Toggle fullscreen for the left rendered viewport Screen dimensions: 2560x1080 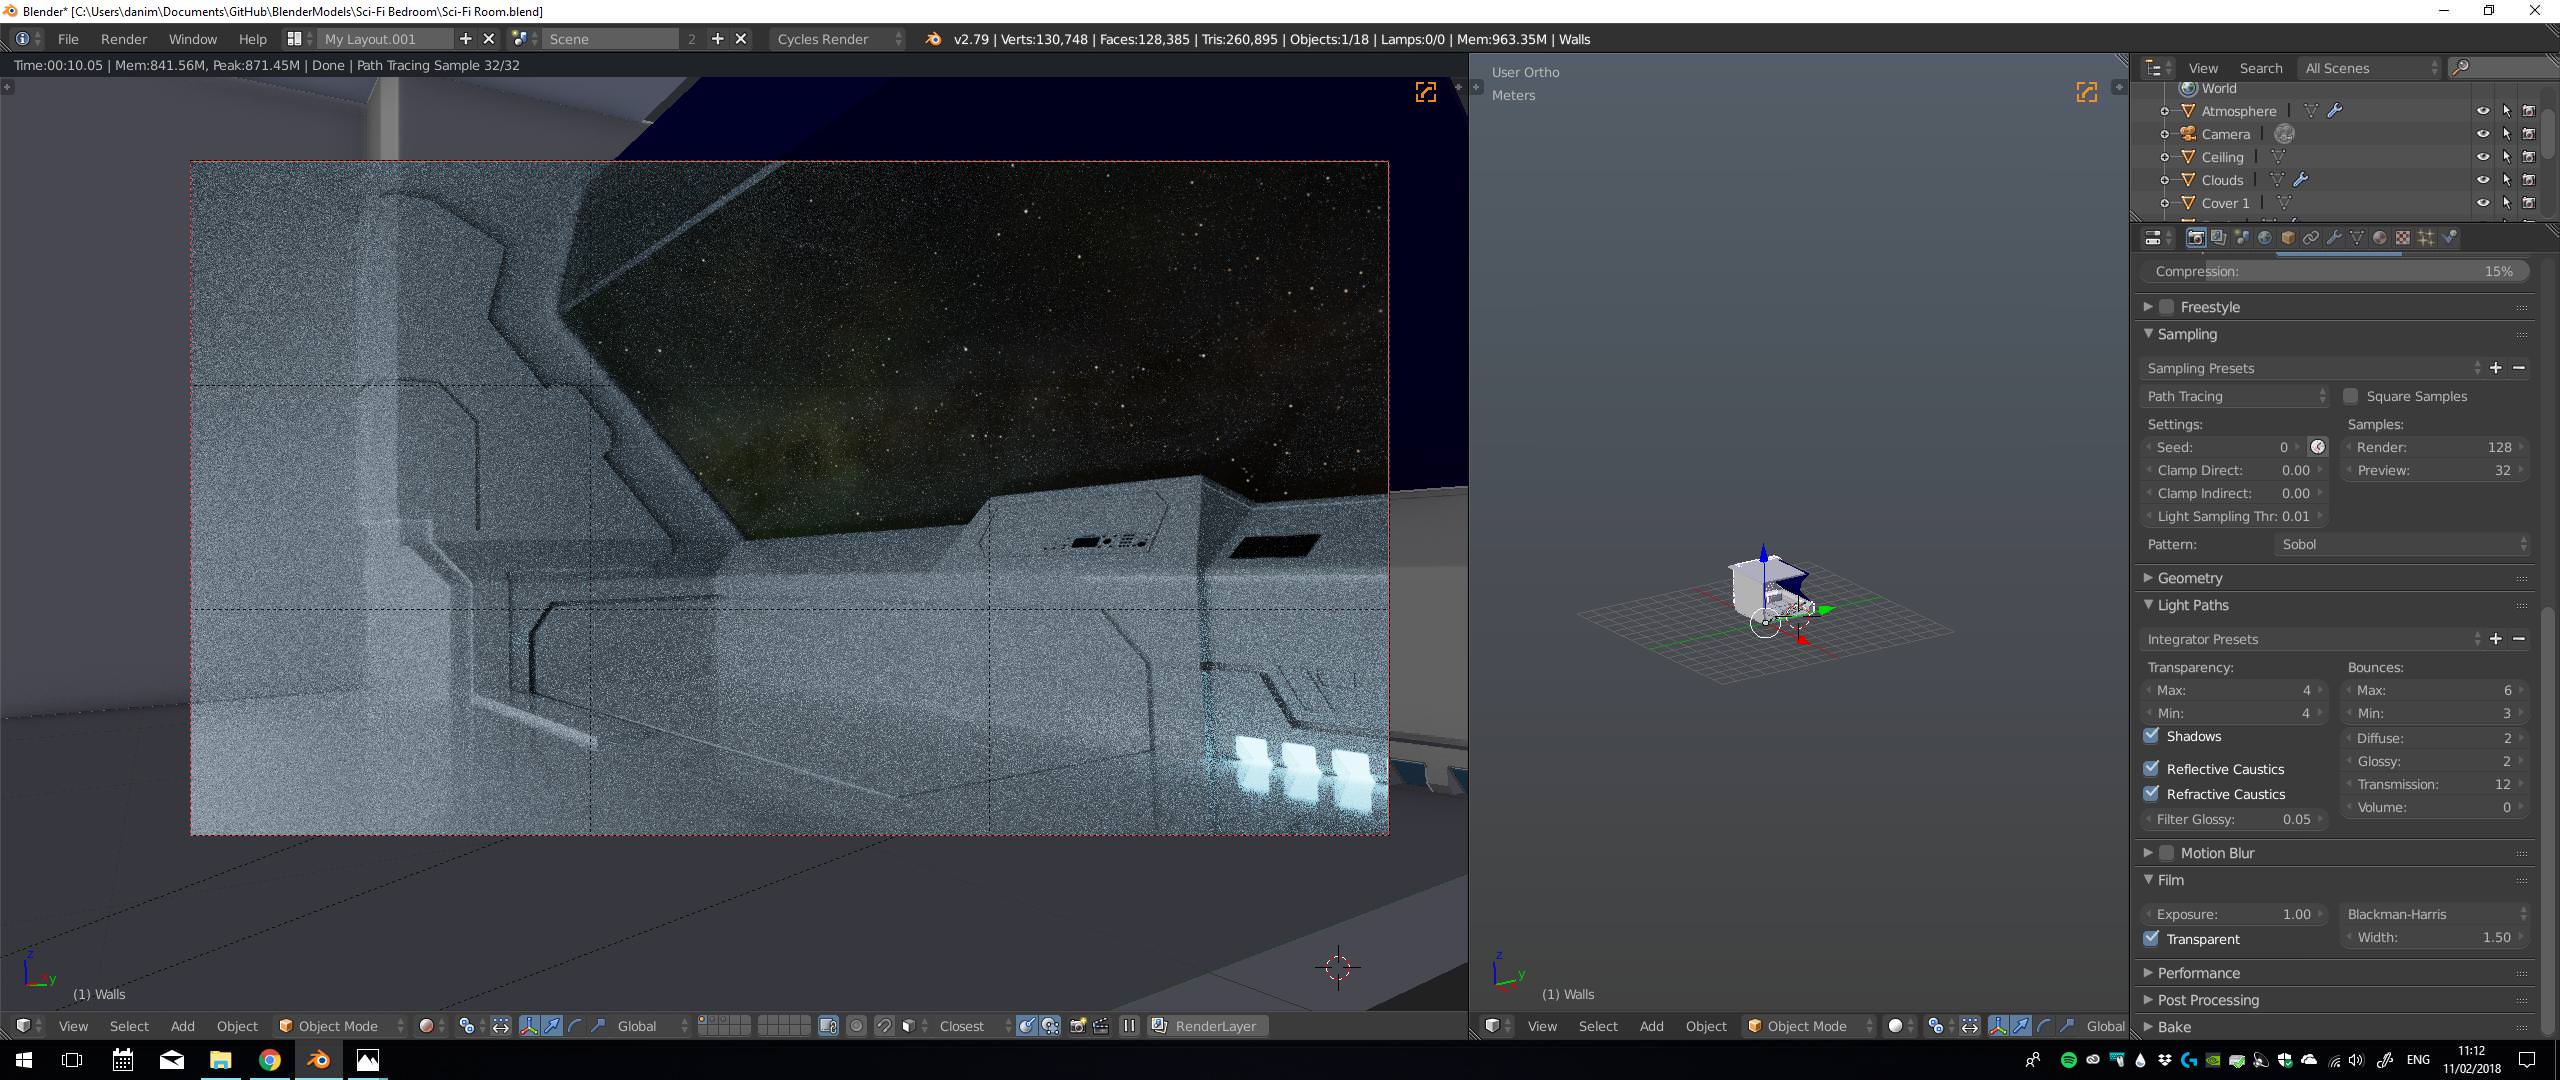tap(1426, 92)
